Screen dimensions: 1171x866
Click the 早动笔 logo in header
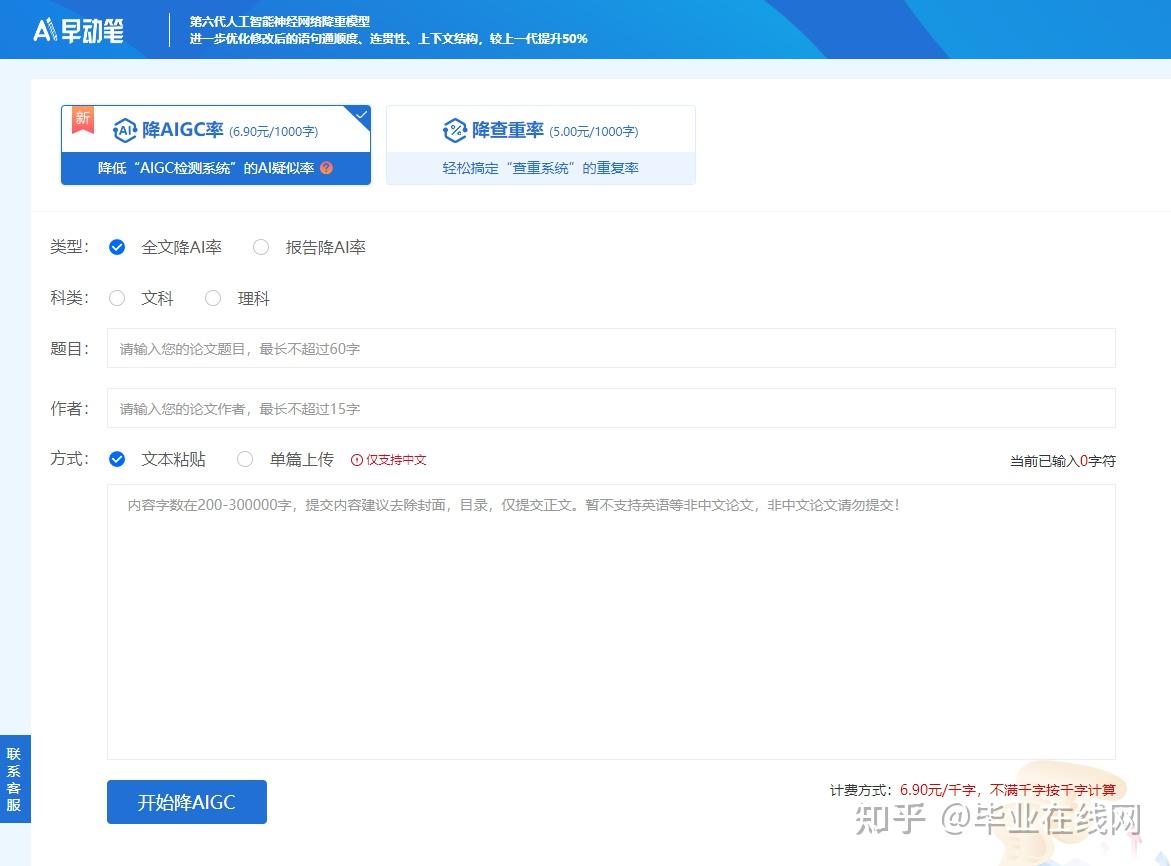point(78,30)
